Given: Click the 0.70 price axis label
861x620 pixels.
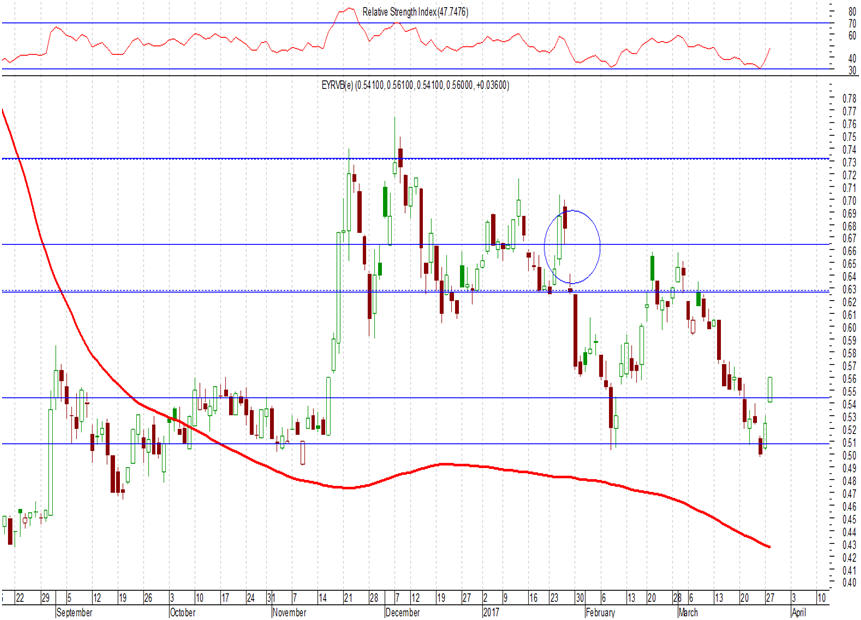Looking at the screenshot, I should (x=849, y=200).
